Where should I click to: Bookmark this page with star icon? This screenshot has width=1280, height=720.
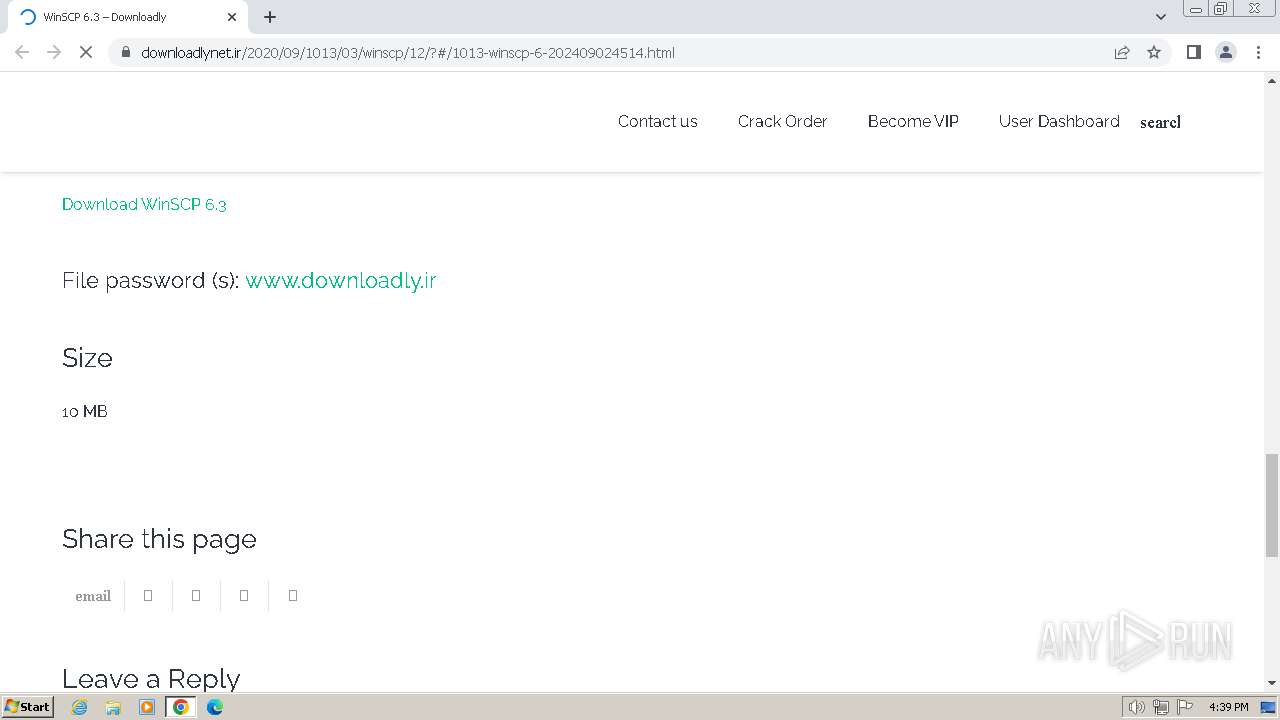tap(1154, 52)
